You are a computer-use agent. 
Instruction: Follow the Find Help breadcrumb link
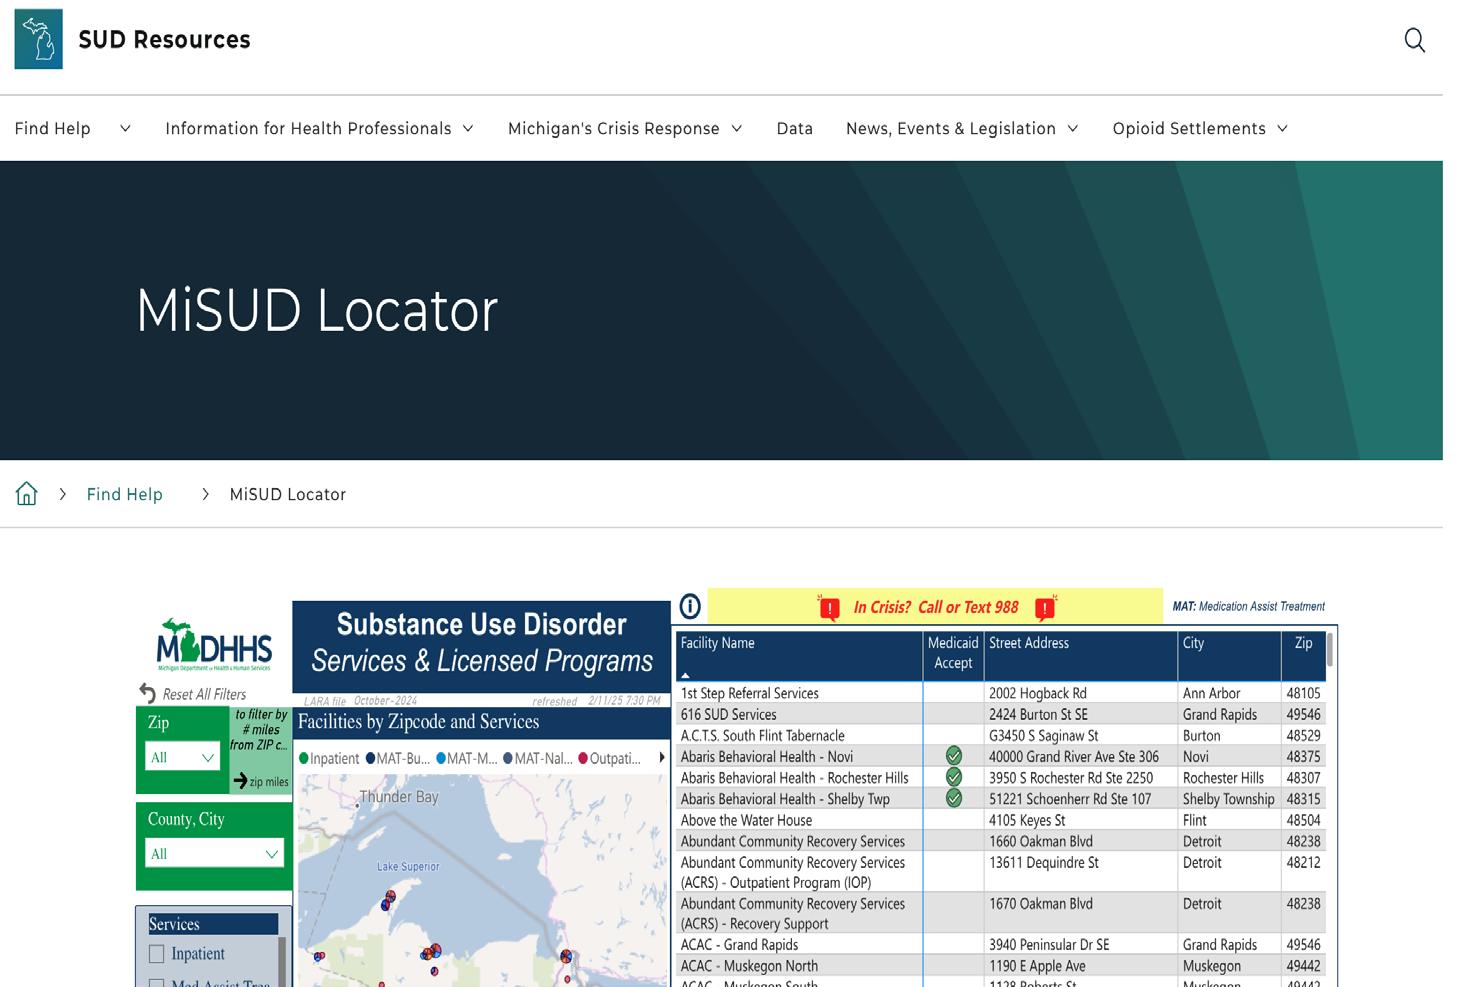click(x=124, y=494)
